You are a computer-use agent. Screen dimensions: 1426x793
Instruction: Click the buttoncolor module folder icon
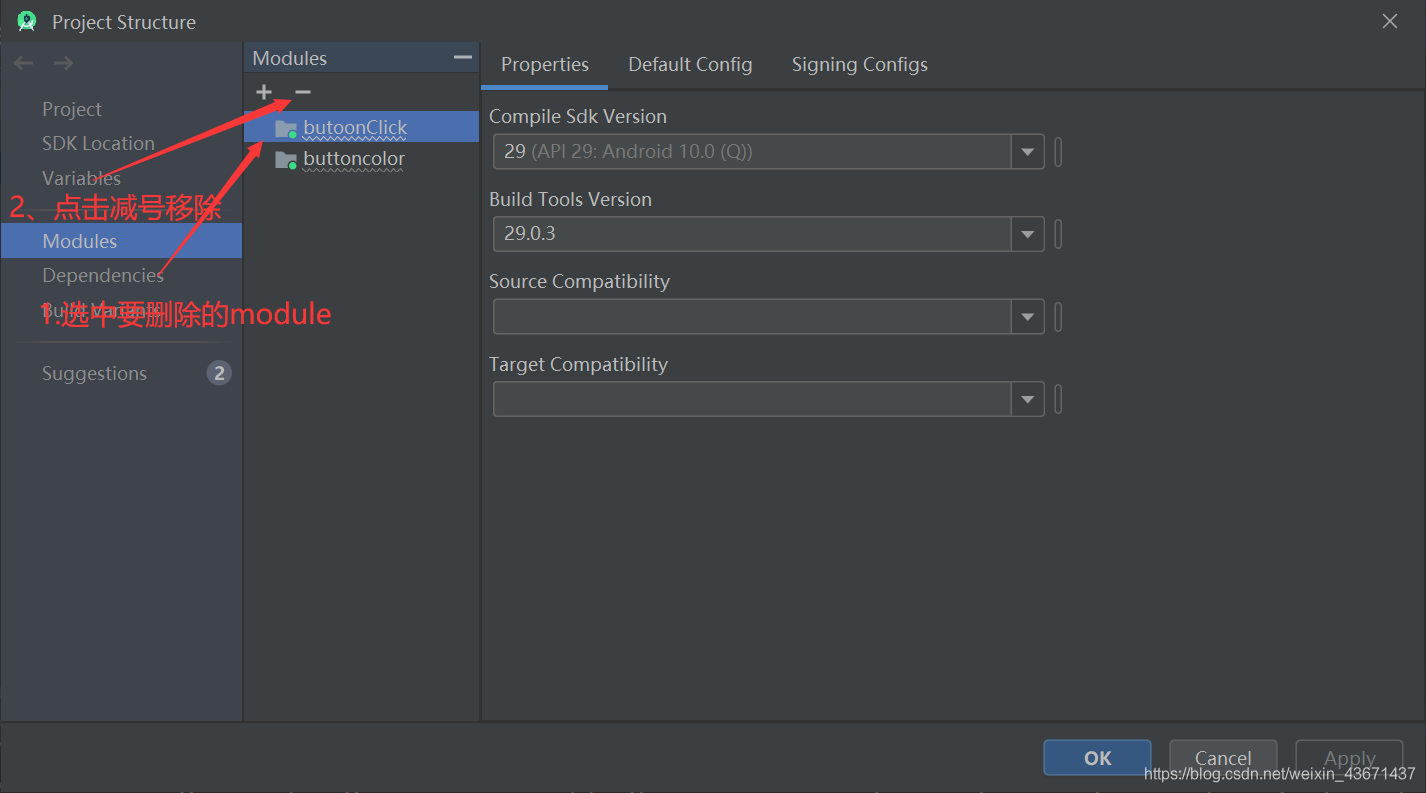(286, 159)
